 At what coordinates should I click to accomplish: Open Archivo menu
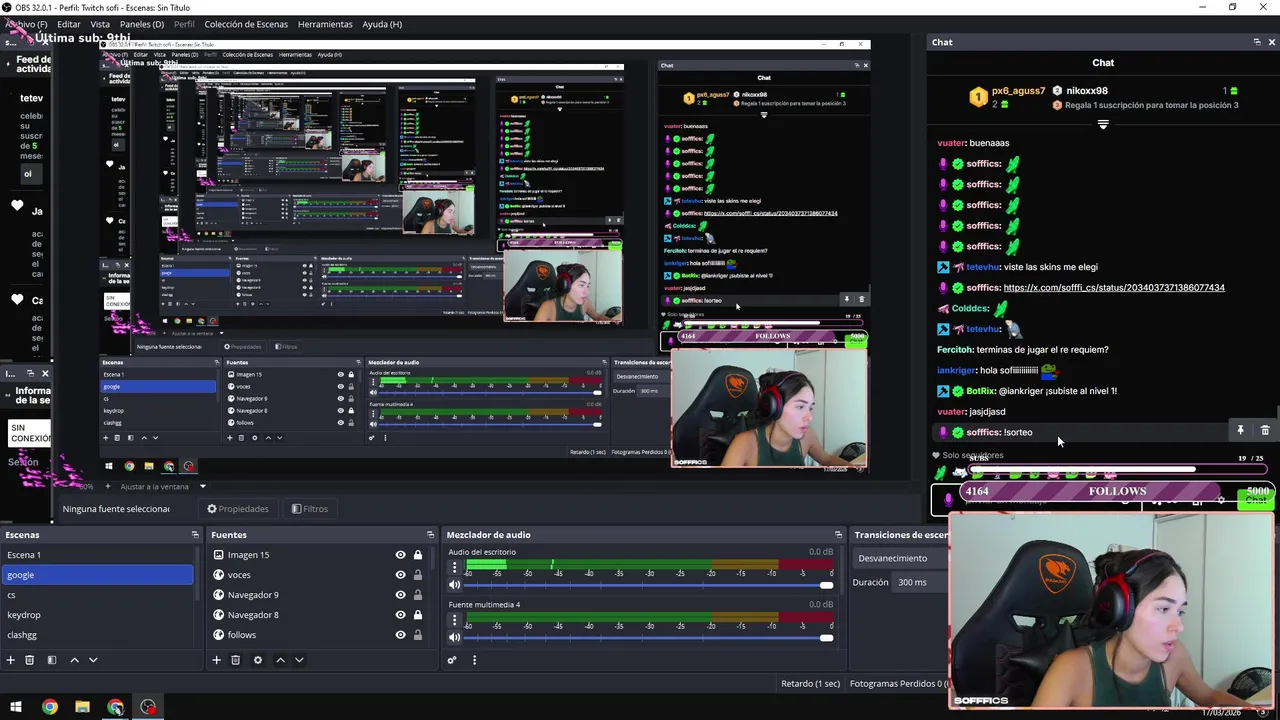coord(25,24)
